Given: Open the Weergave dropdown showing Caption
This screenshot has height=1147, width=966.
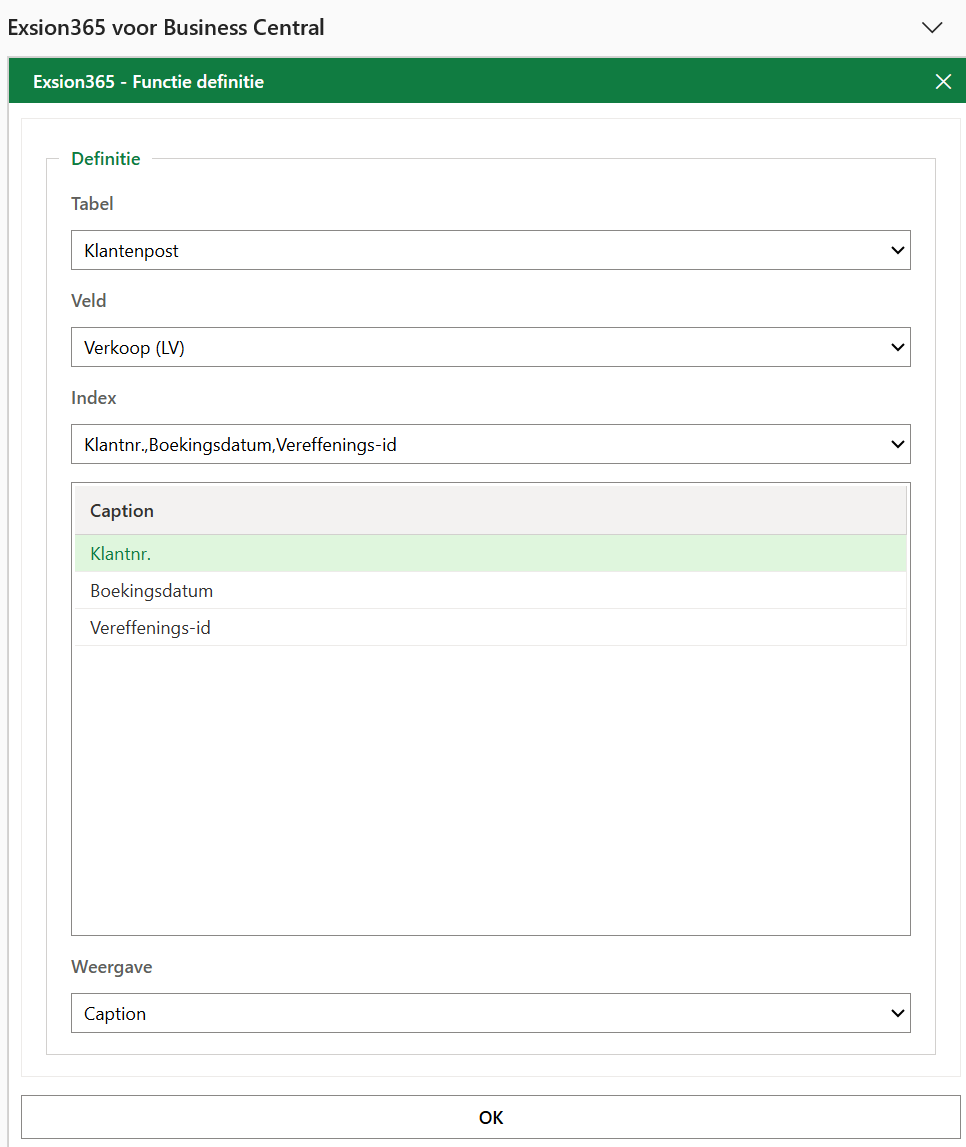Looking at the screenshot, I should (491, 1013).
